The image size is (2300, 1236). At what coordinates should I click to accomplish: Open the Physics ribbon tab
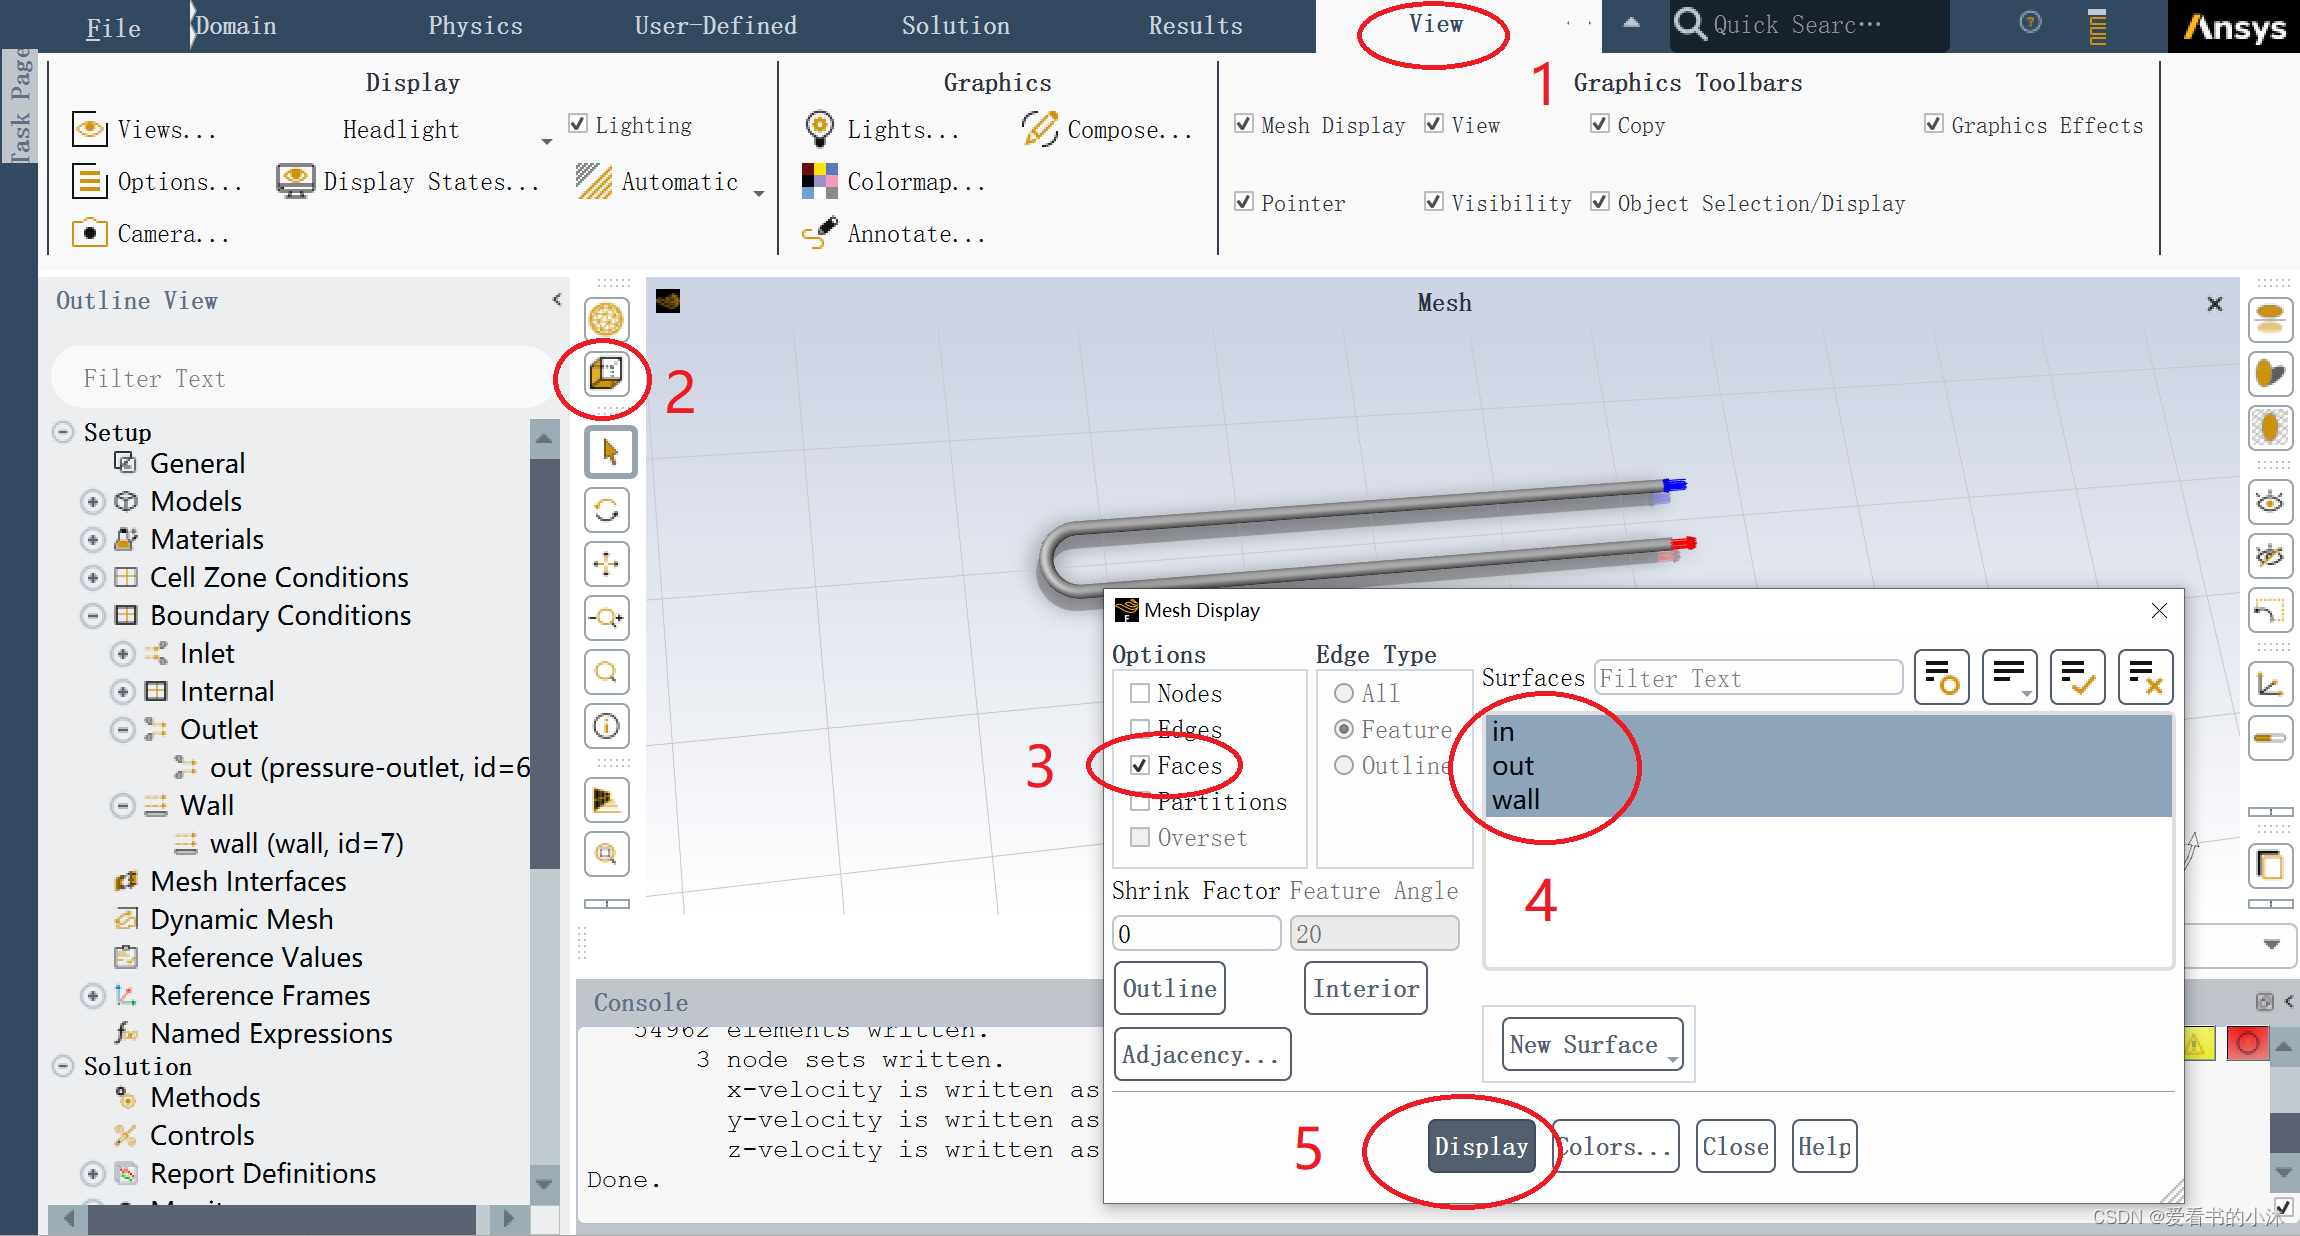(475, 26)
